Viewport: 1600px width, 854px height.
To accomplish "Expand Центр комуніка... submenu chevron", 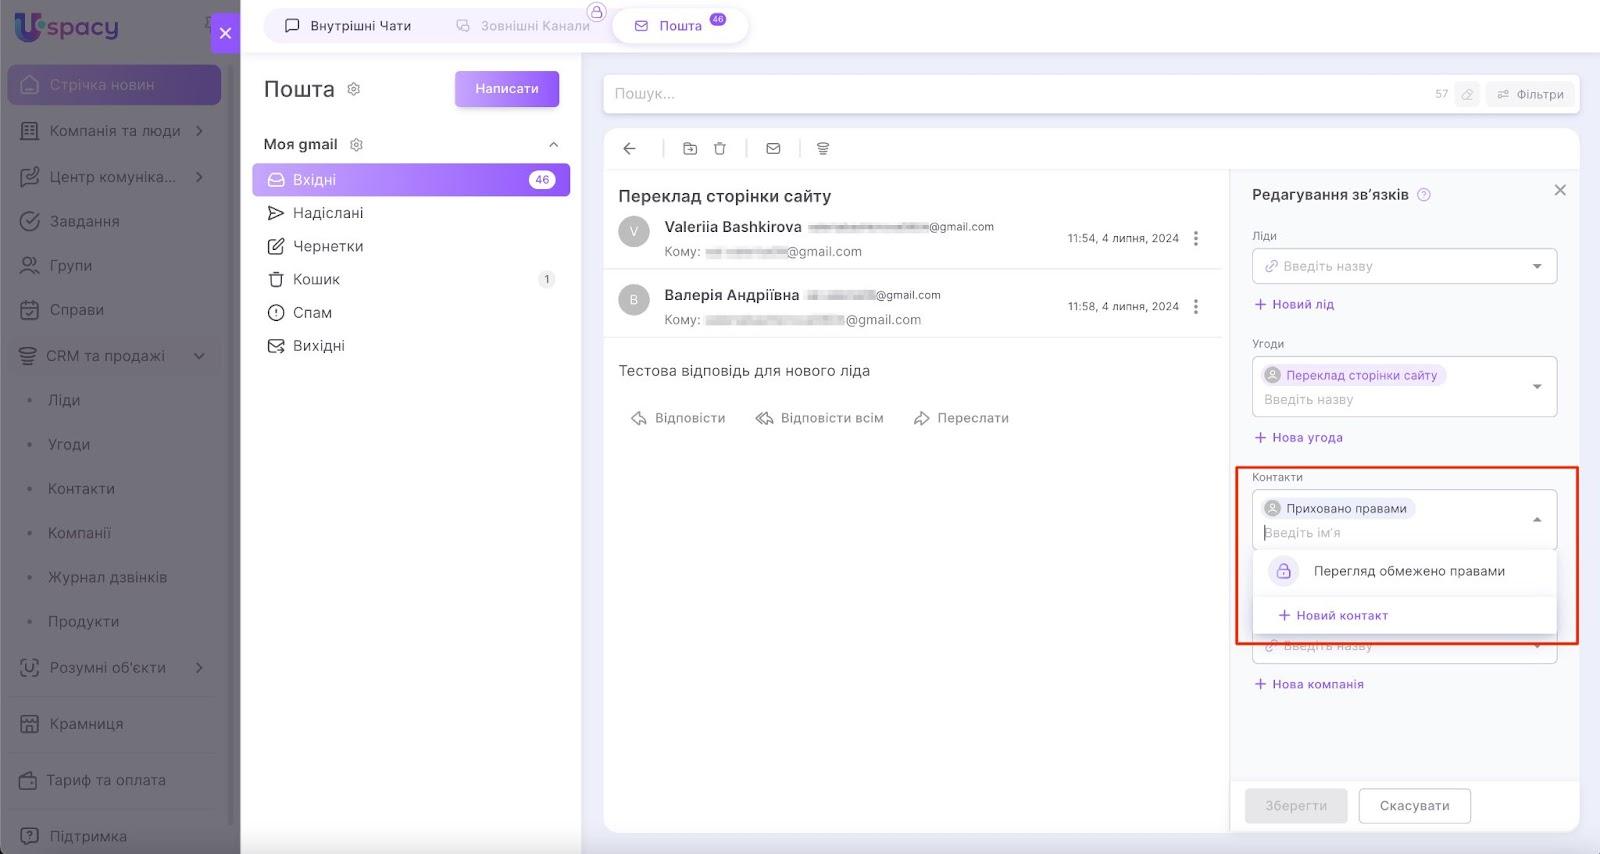I will click(x=200, y=177).
